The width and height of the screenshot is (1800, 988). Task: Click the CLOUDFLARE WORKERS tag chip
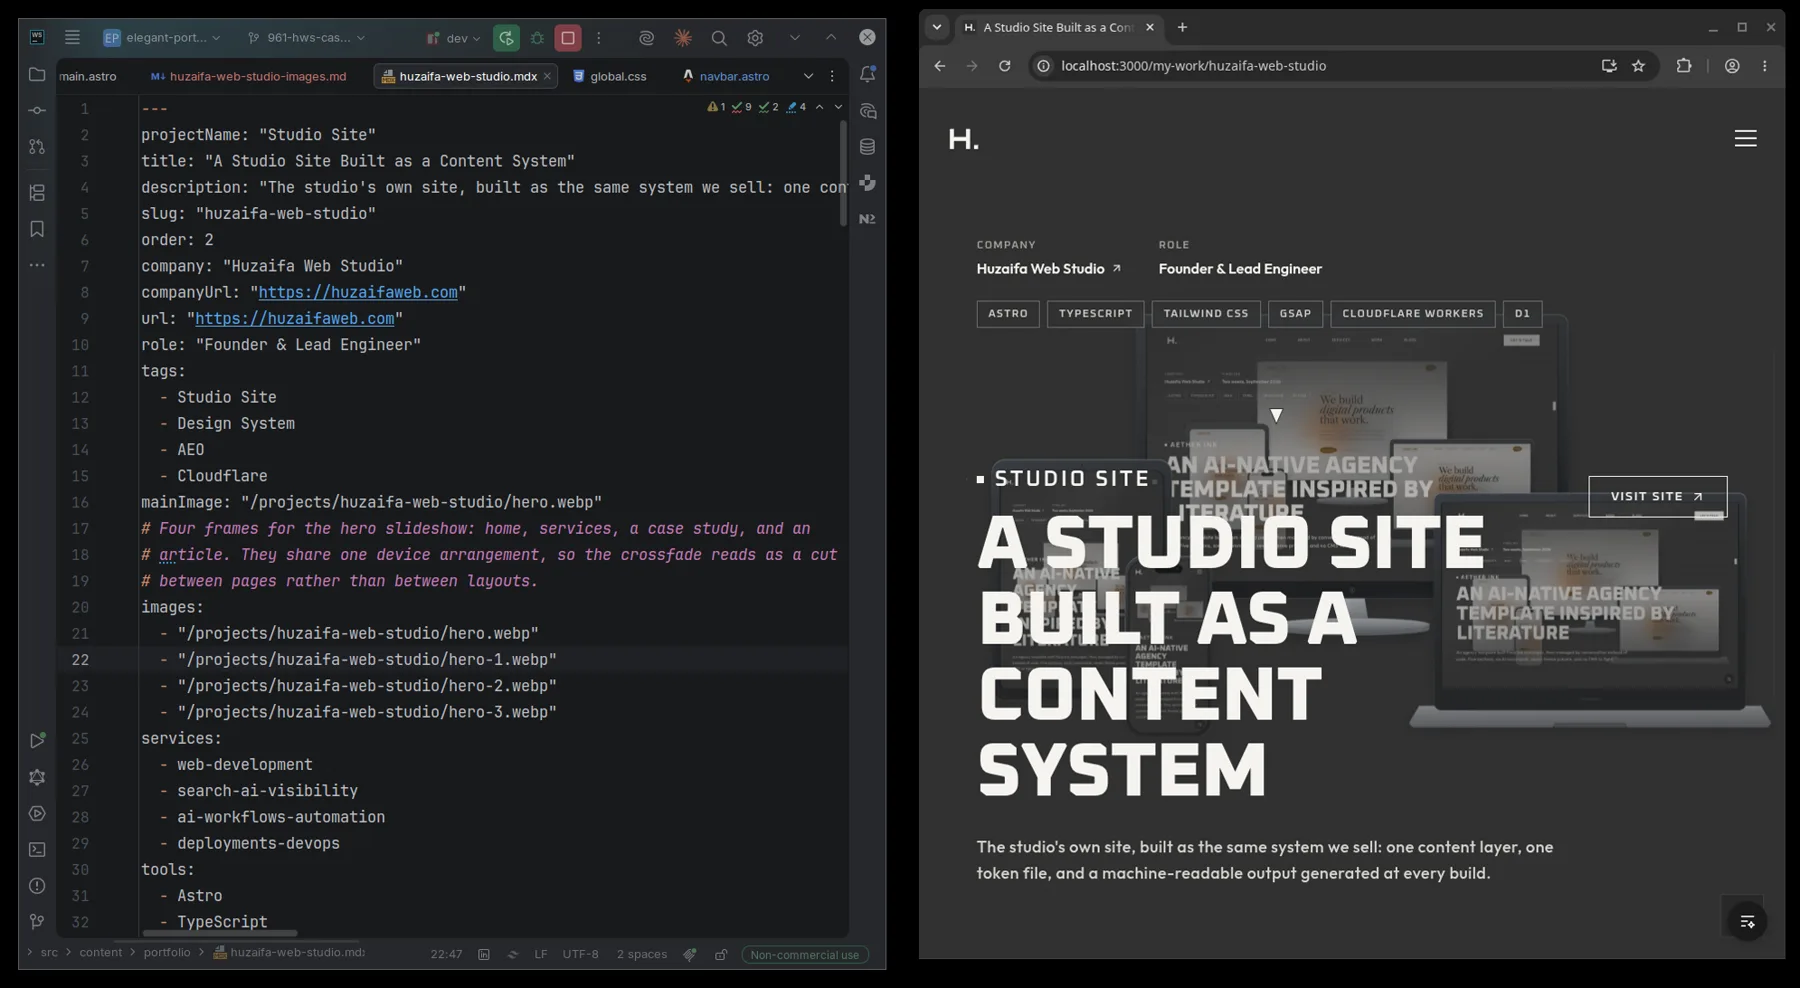click(1412, 314)
